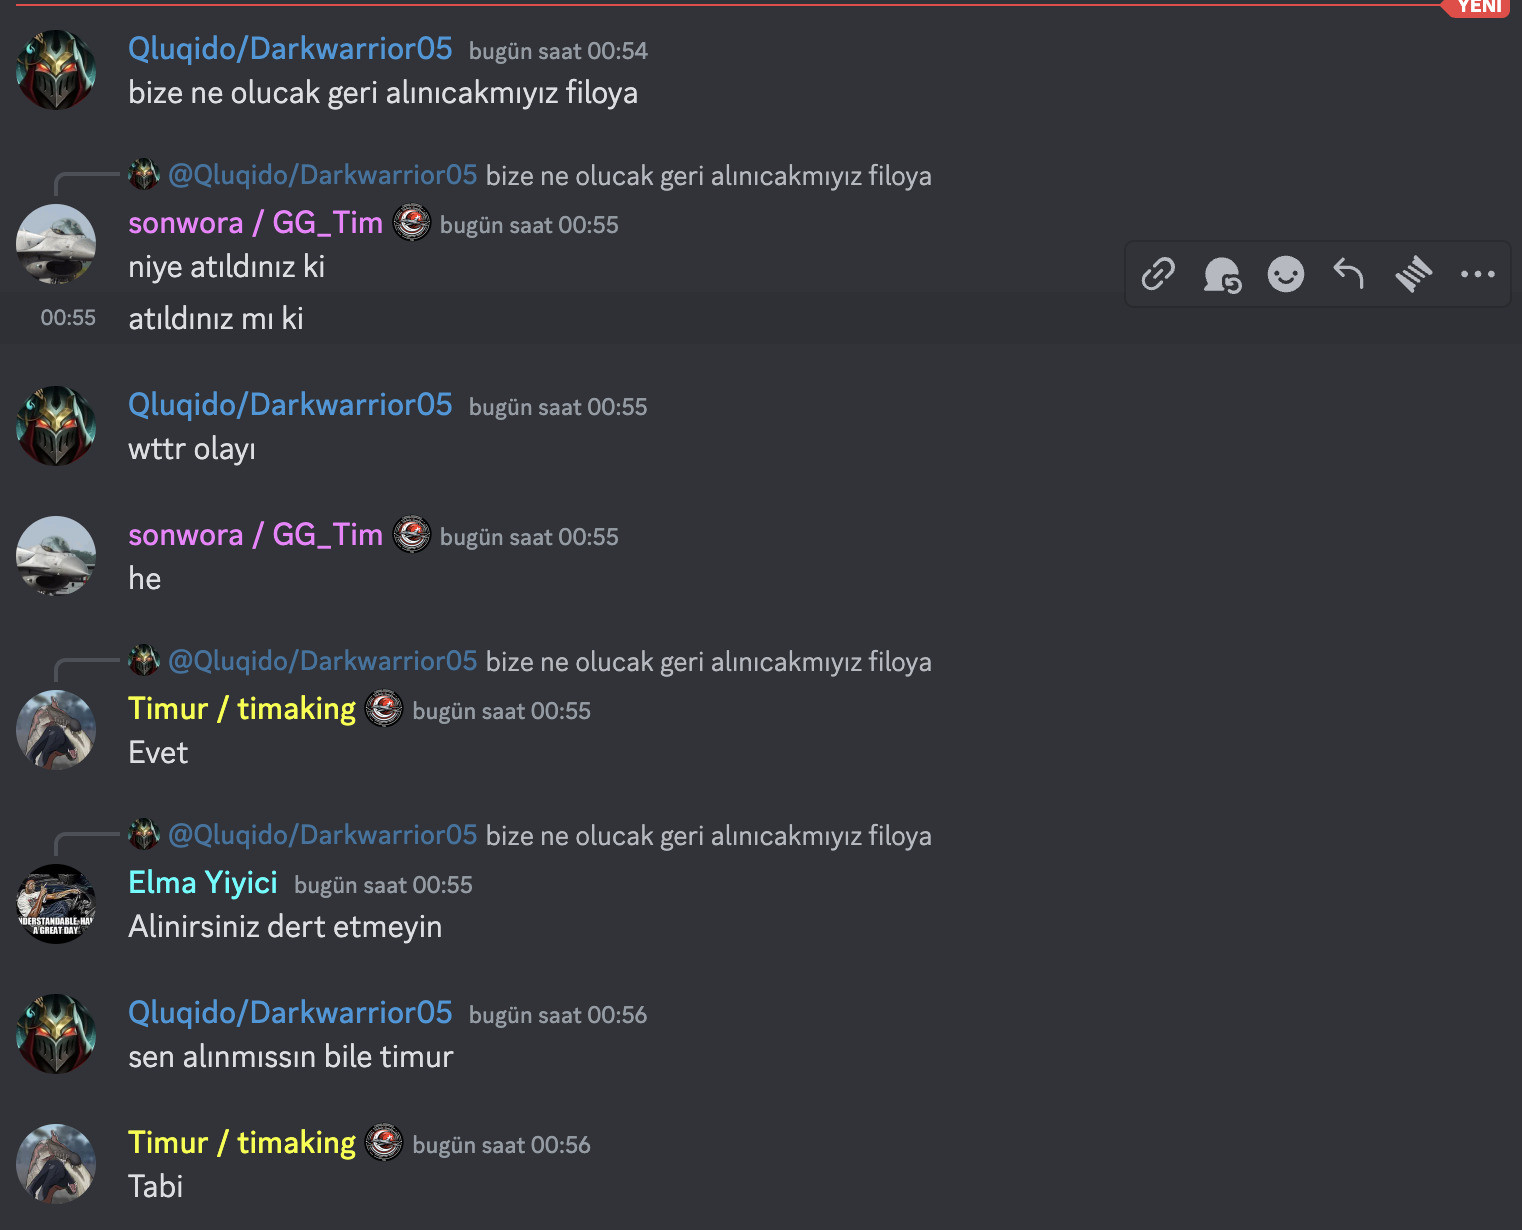The width and height of the screenshot is (1522, 1230).
Task: Click the super reaction icon in toolbar
Action: tap(1222, 274)
